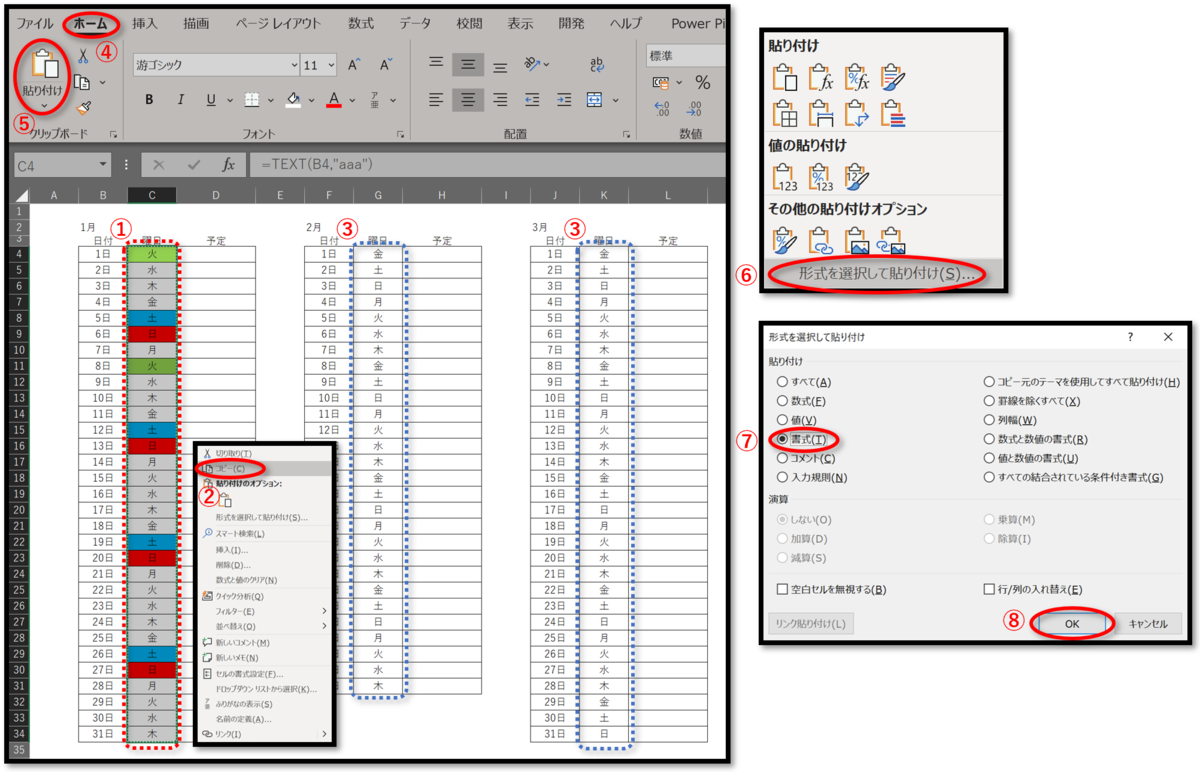Image resolution: width=1200 pixels, height=772 pixels.
Task: Click the Increase Decimal icon
Action: pyautogui.click(x=661, y=108)
